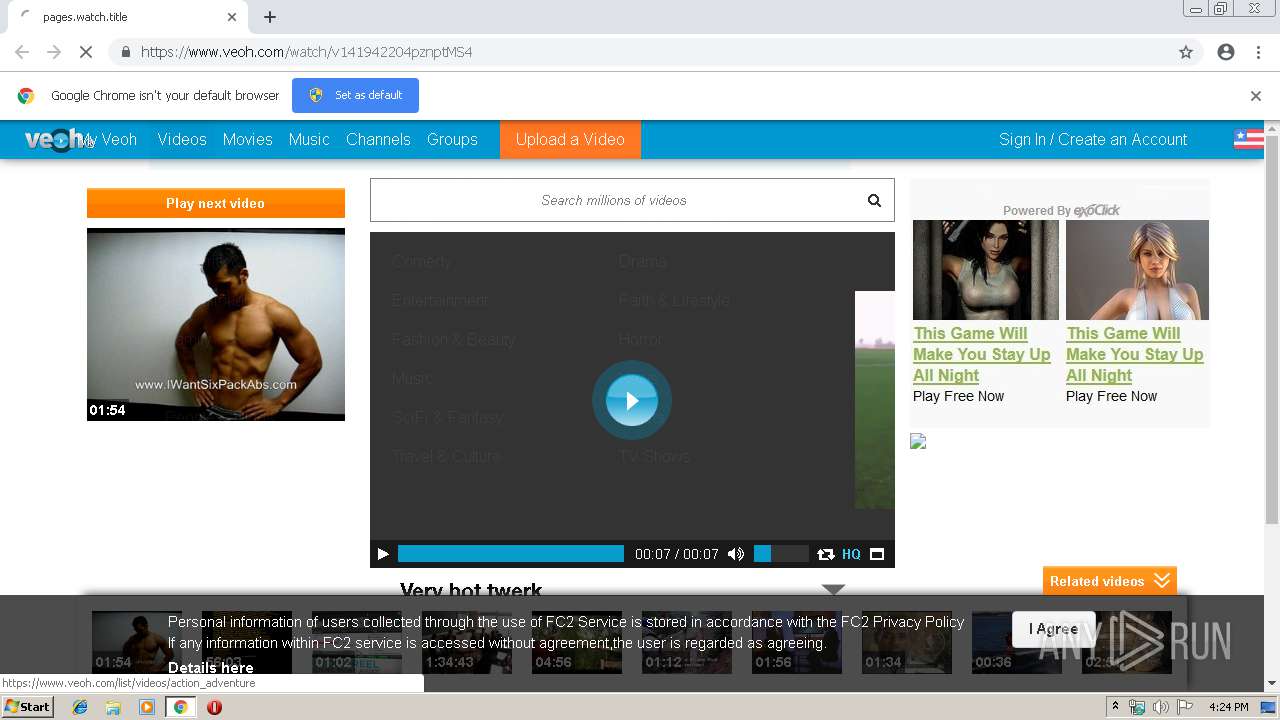Open system tray volume icon
Viewport: 1280px width, 720px height.
point(1161,707)
